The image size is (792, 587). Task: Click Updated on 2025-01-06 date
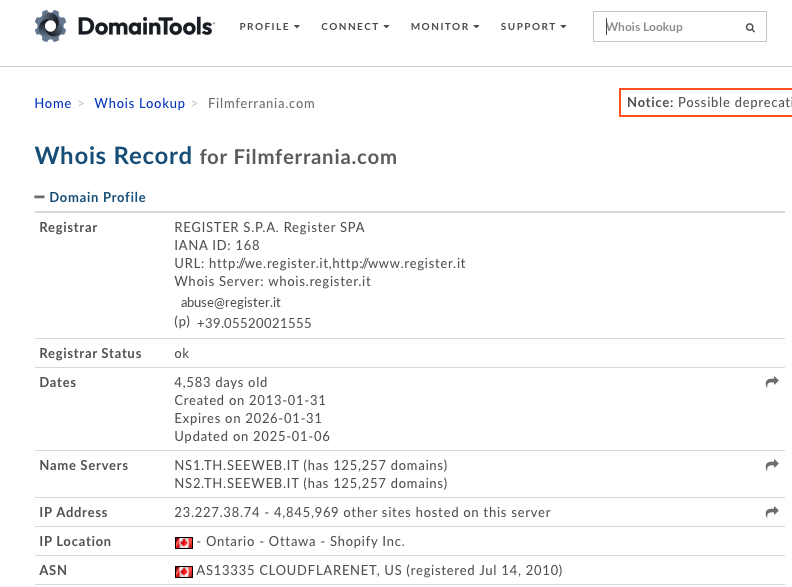point(252,436)
